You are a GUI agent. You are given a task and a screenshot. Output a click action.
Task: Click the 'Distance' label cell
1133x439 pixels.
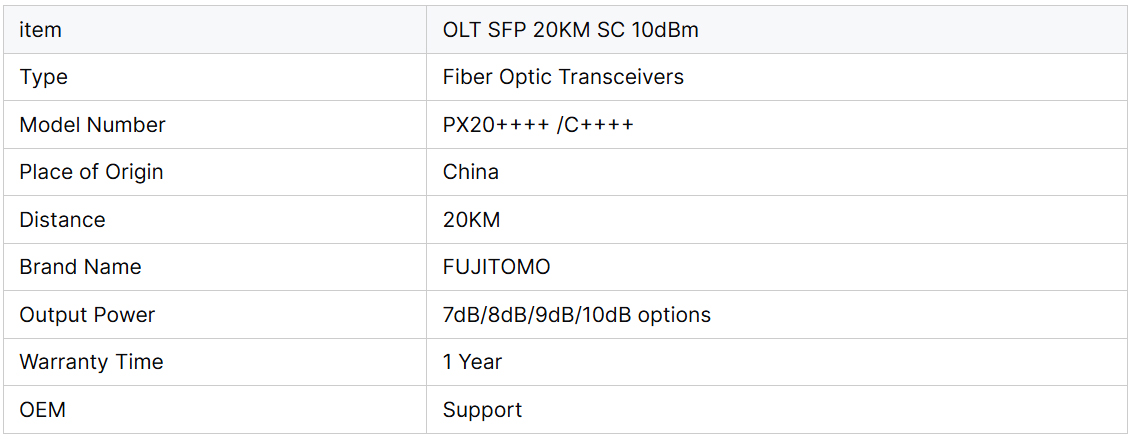pos(62,220)
